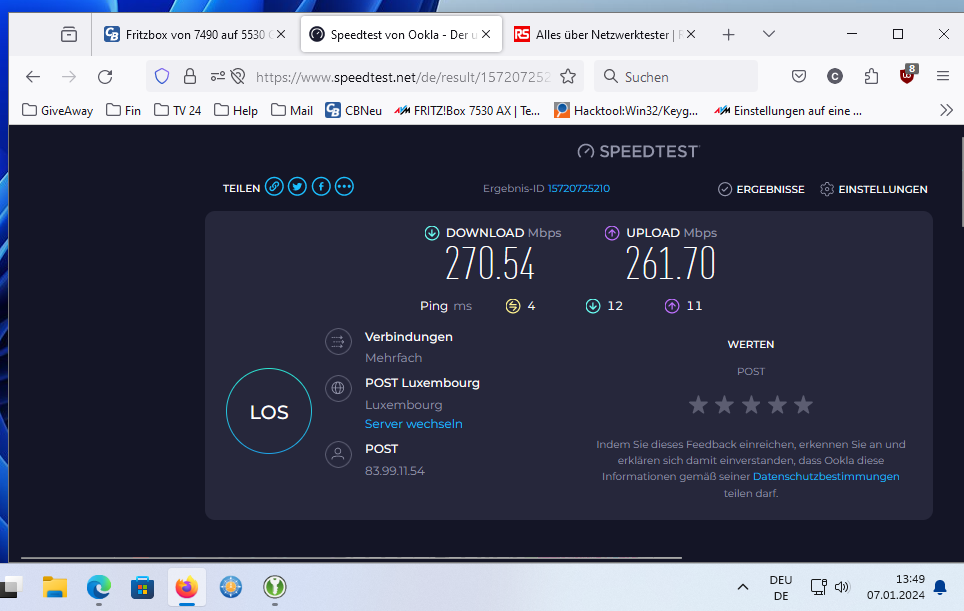Rate POST with five stars
The image size is (964, 611).
pyautogui.click(x=803, y=404)
